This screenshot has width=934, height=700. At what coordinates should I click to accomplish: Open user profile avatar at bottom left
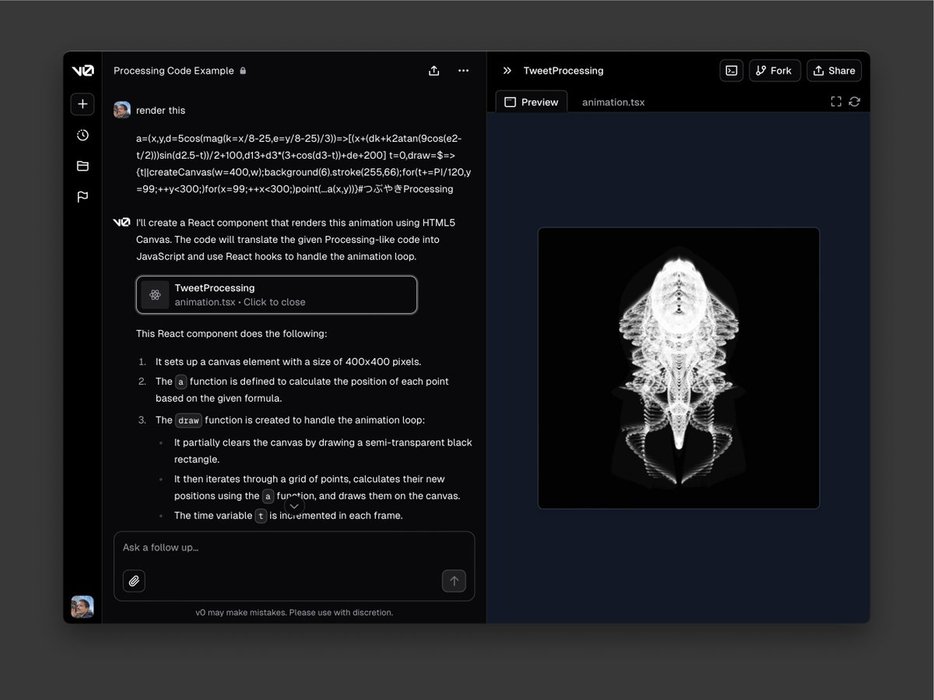click(x=82, y=606)
